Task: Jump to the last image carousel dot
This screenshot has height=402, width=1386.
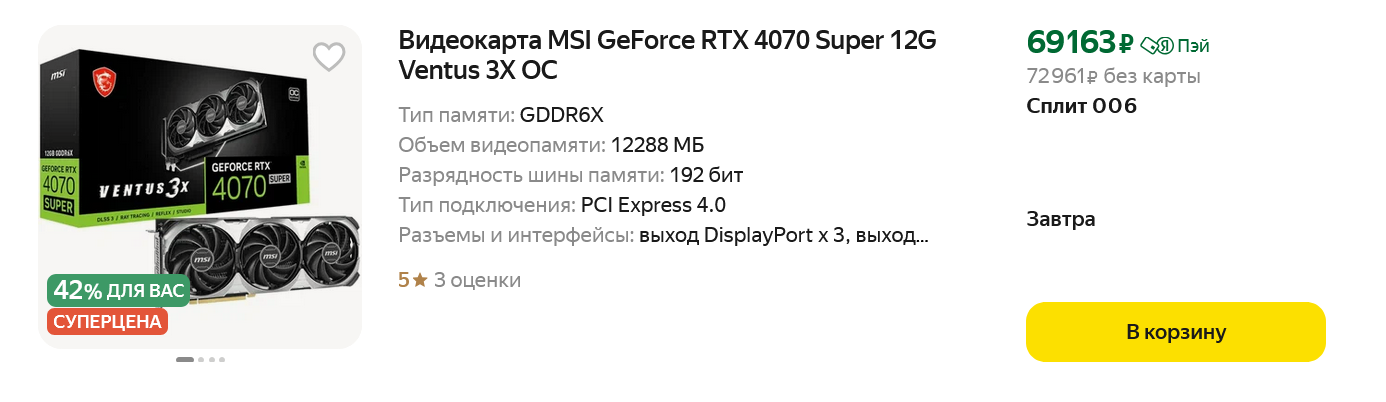Action: (221, 359)
